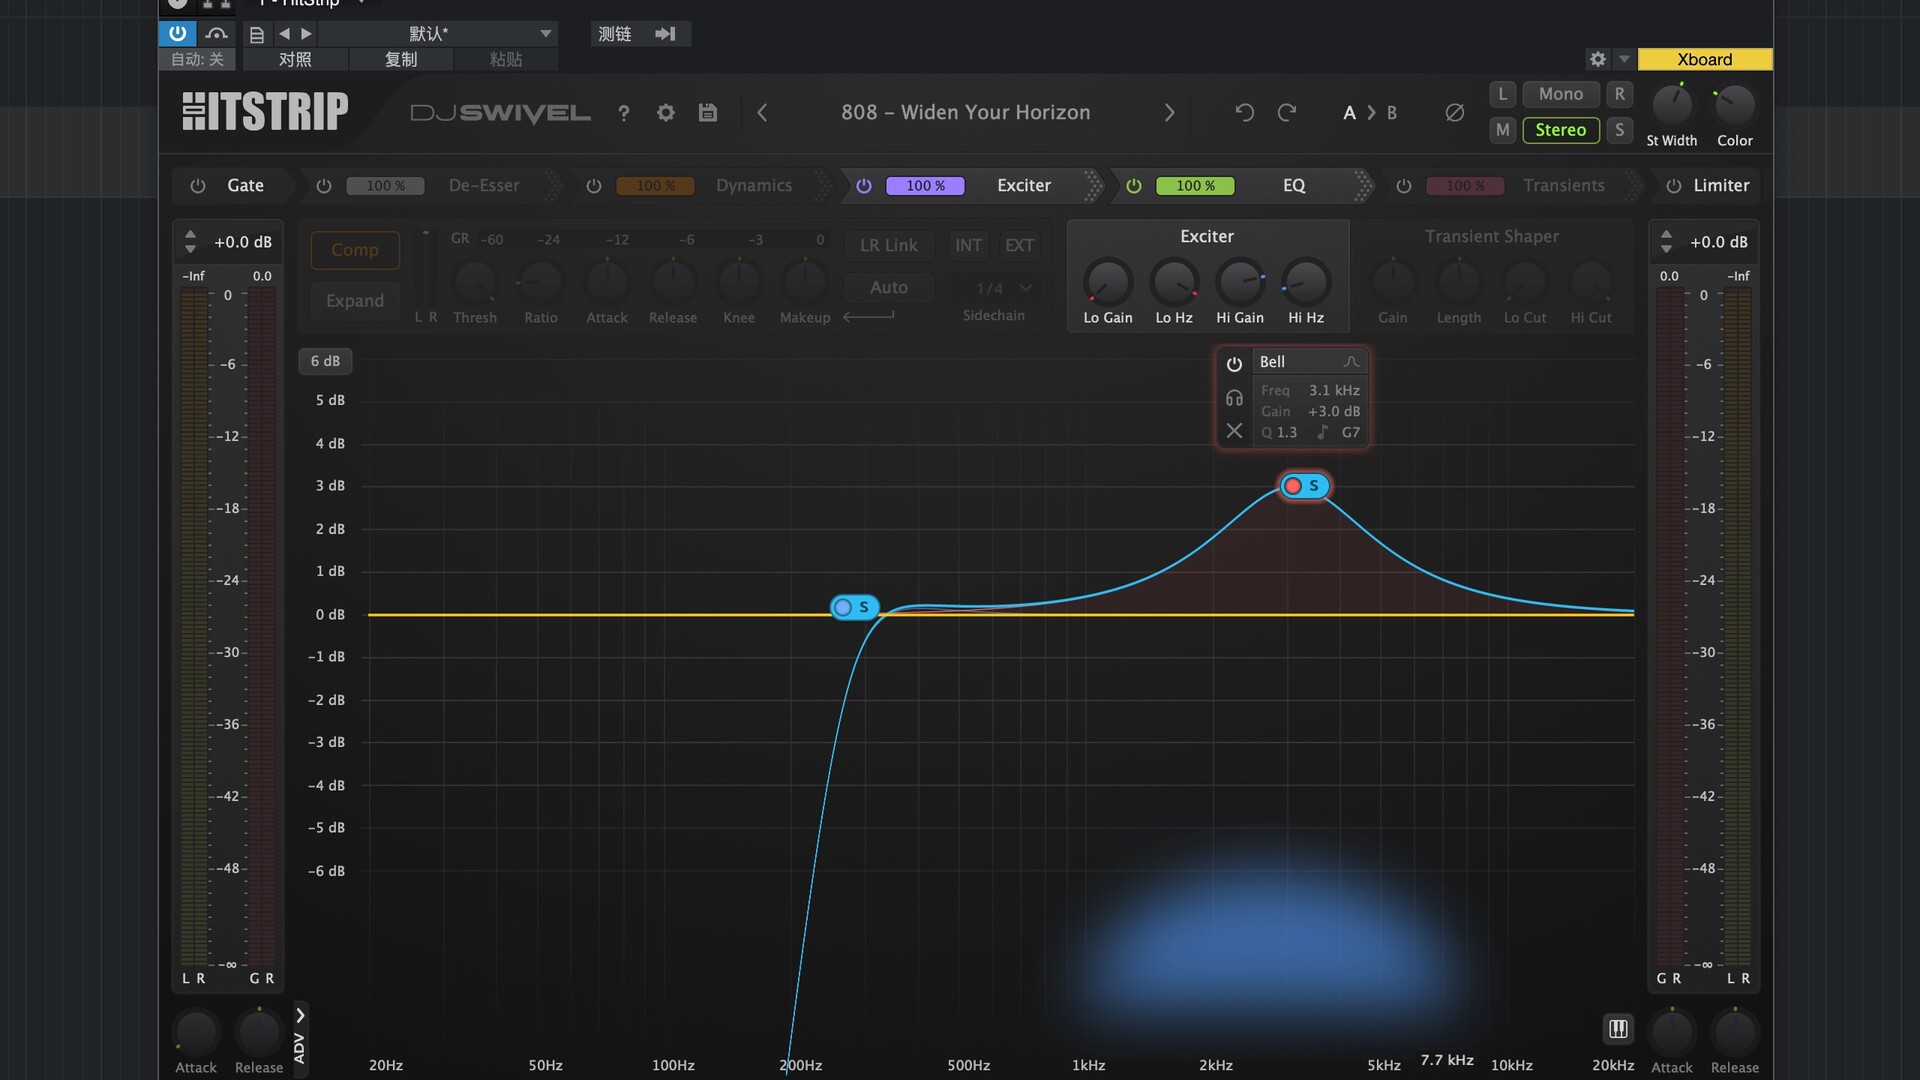
Task: Open the HitStrip help question mark
Action: tap(624, 113)
